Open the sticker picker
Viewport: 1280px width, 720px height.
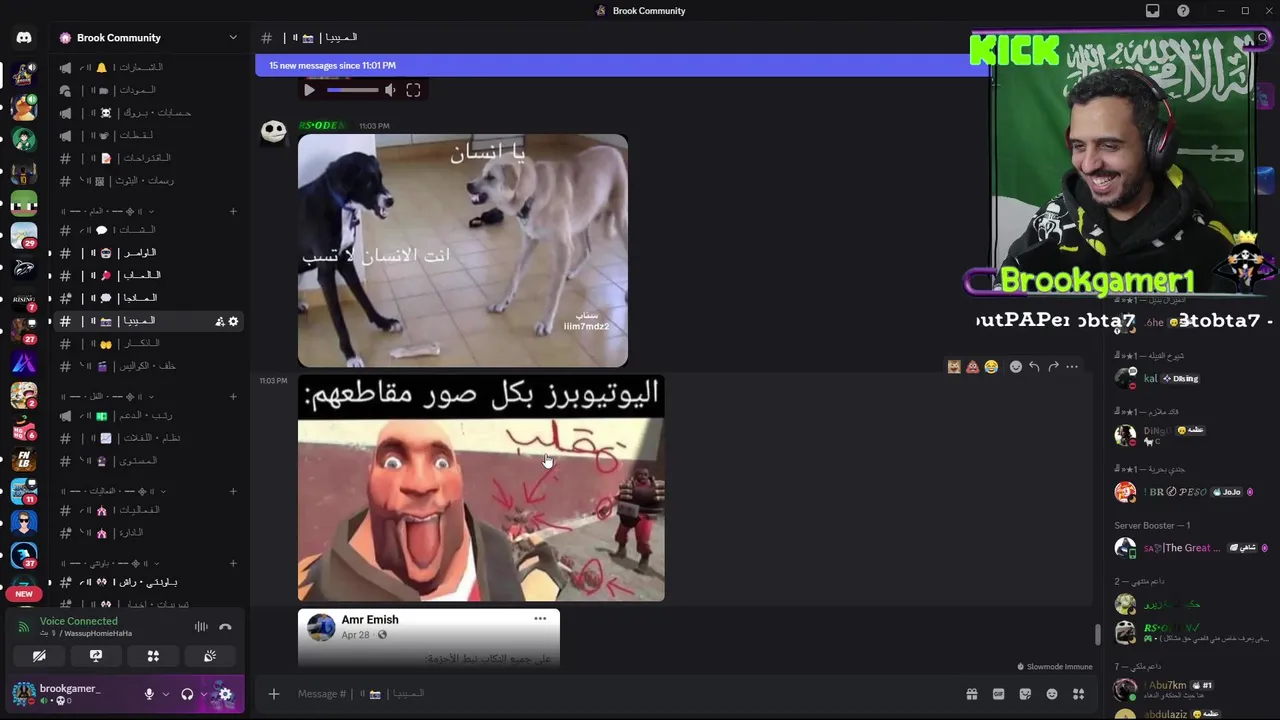pos(1025,694)
